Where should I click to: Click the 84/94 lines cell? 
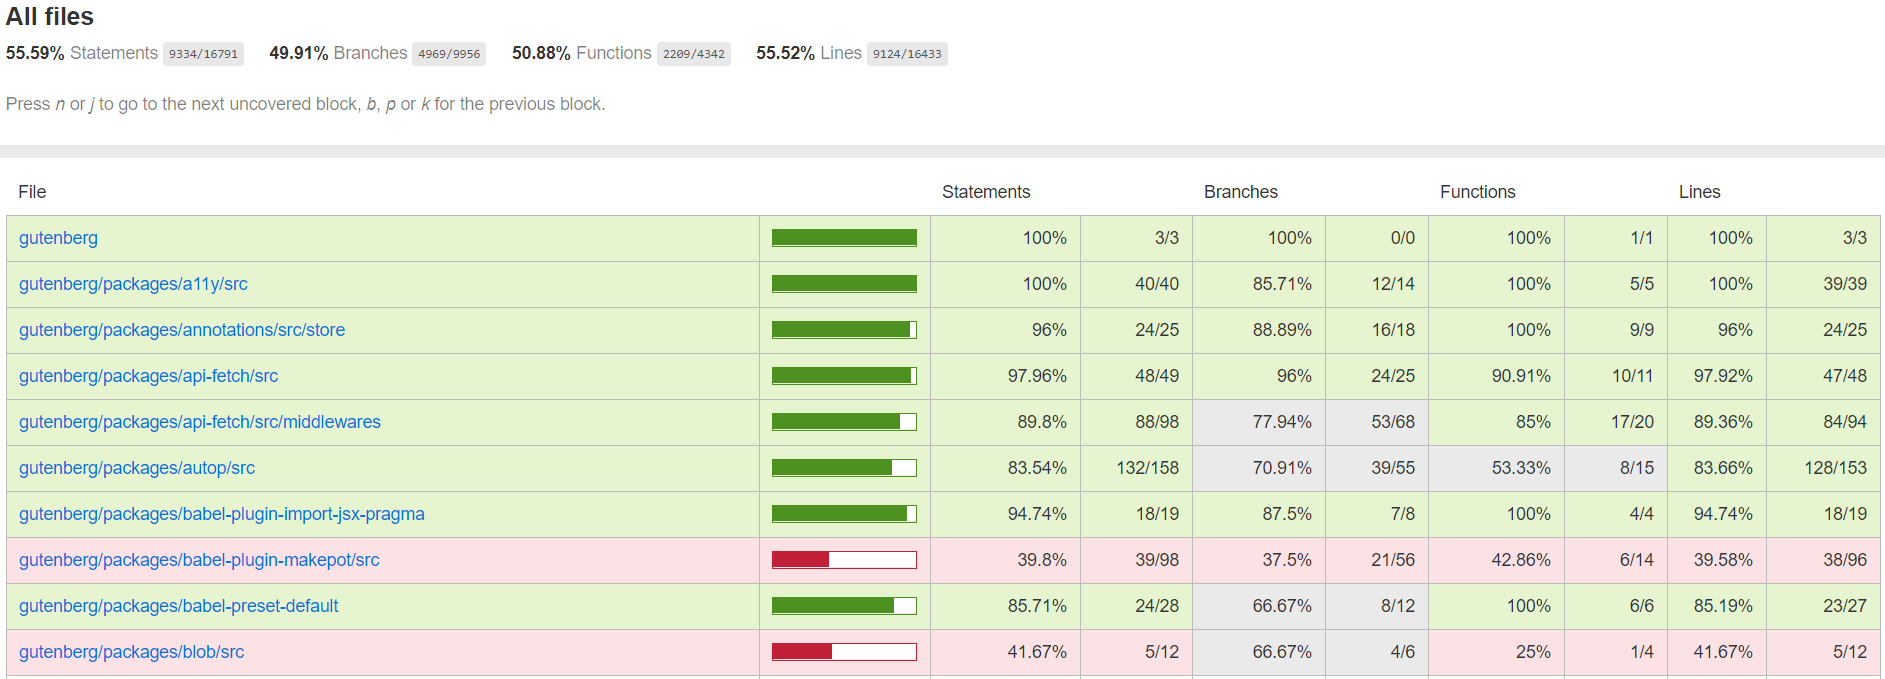pyautogui.click(x=1823, y=422)
